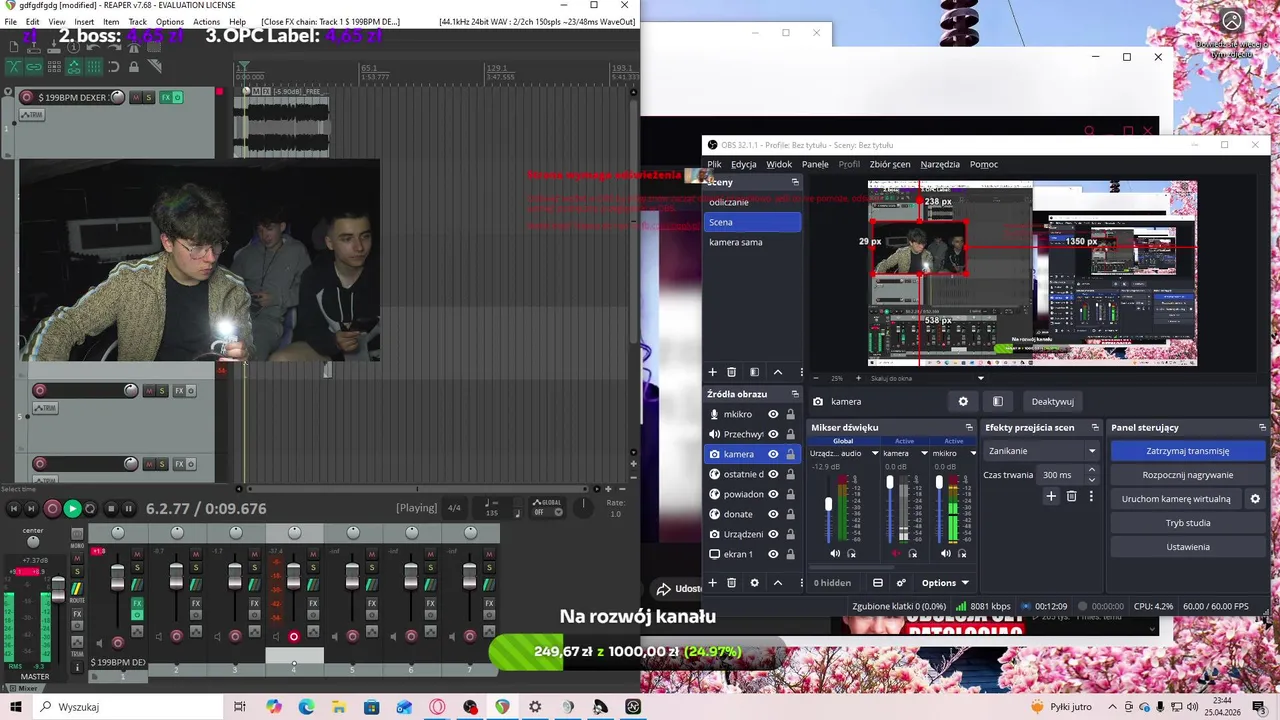
Task: Hide the kamera source with eye icon
Action: [x=773, y=454]
